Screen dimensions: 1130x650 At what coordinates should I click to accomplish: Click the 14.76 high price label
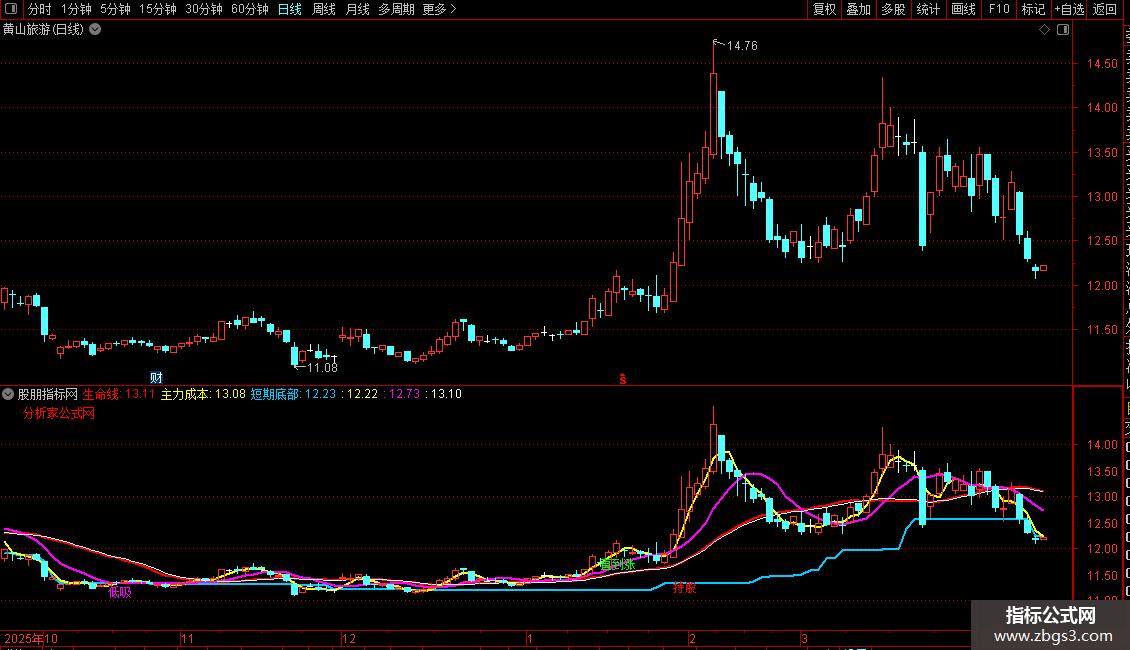click(742, 45)
